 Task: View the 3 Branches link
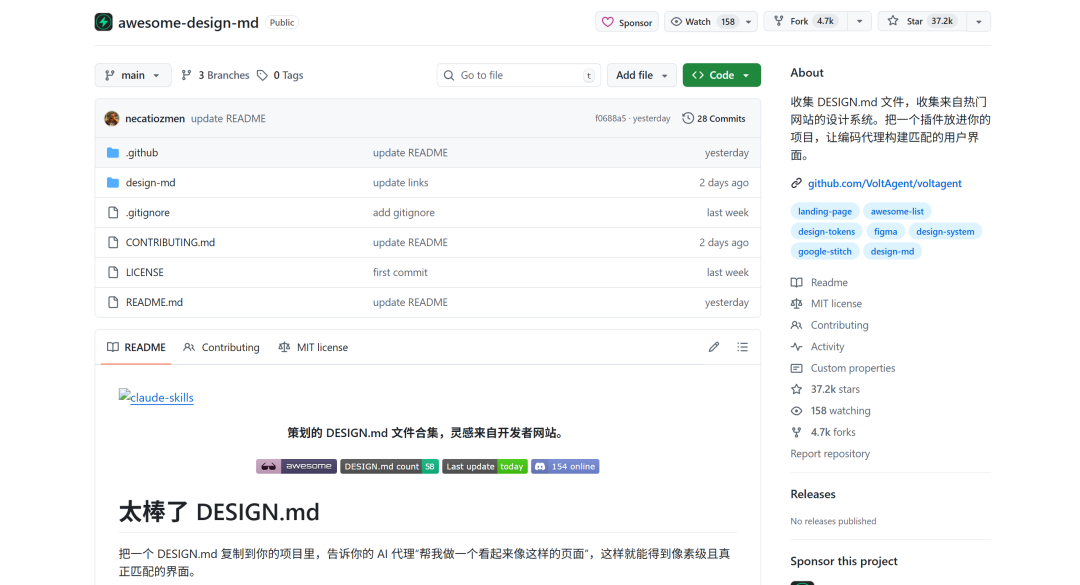(215, 75)
